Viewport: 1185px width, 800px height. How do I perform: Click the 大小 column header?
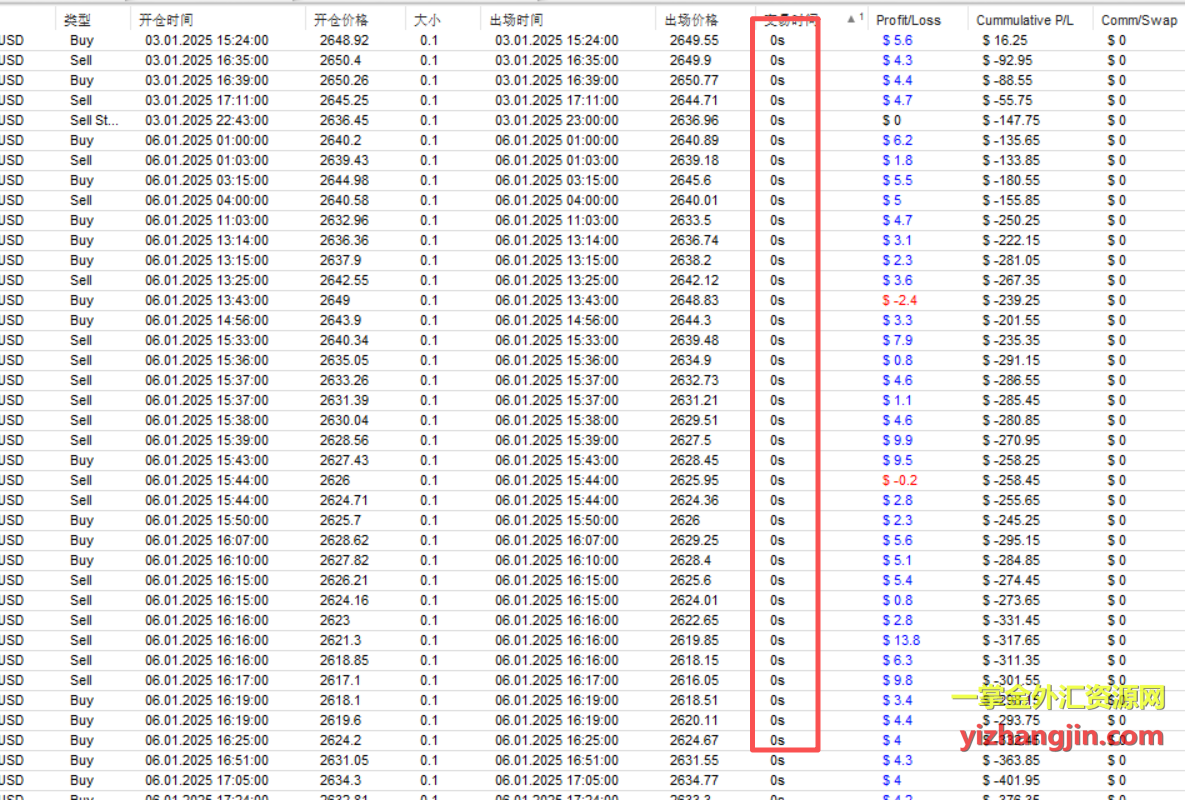point(427,20)
